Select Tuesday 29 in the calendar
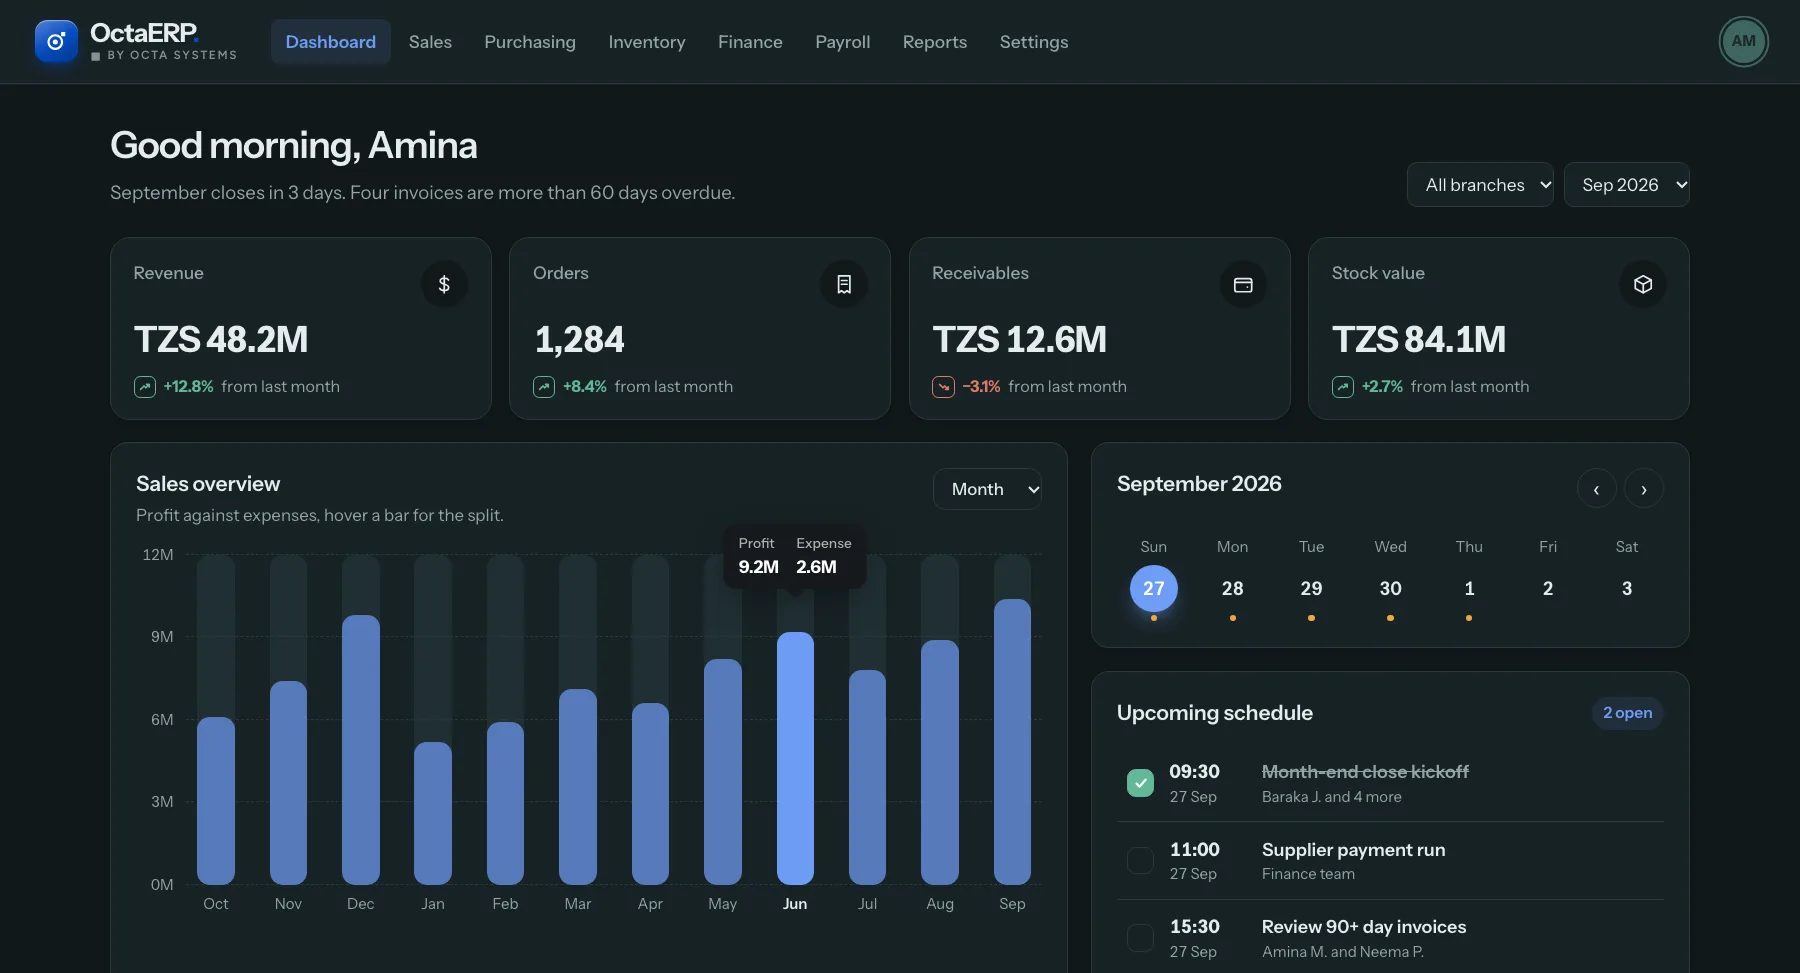Image resolution: width=1800 pixels, height=973 pixels. point(1311,589)
